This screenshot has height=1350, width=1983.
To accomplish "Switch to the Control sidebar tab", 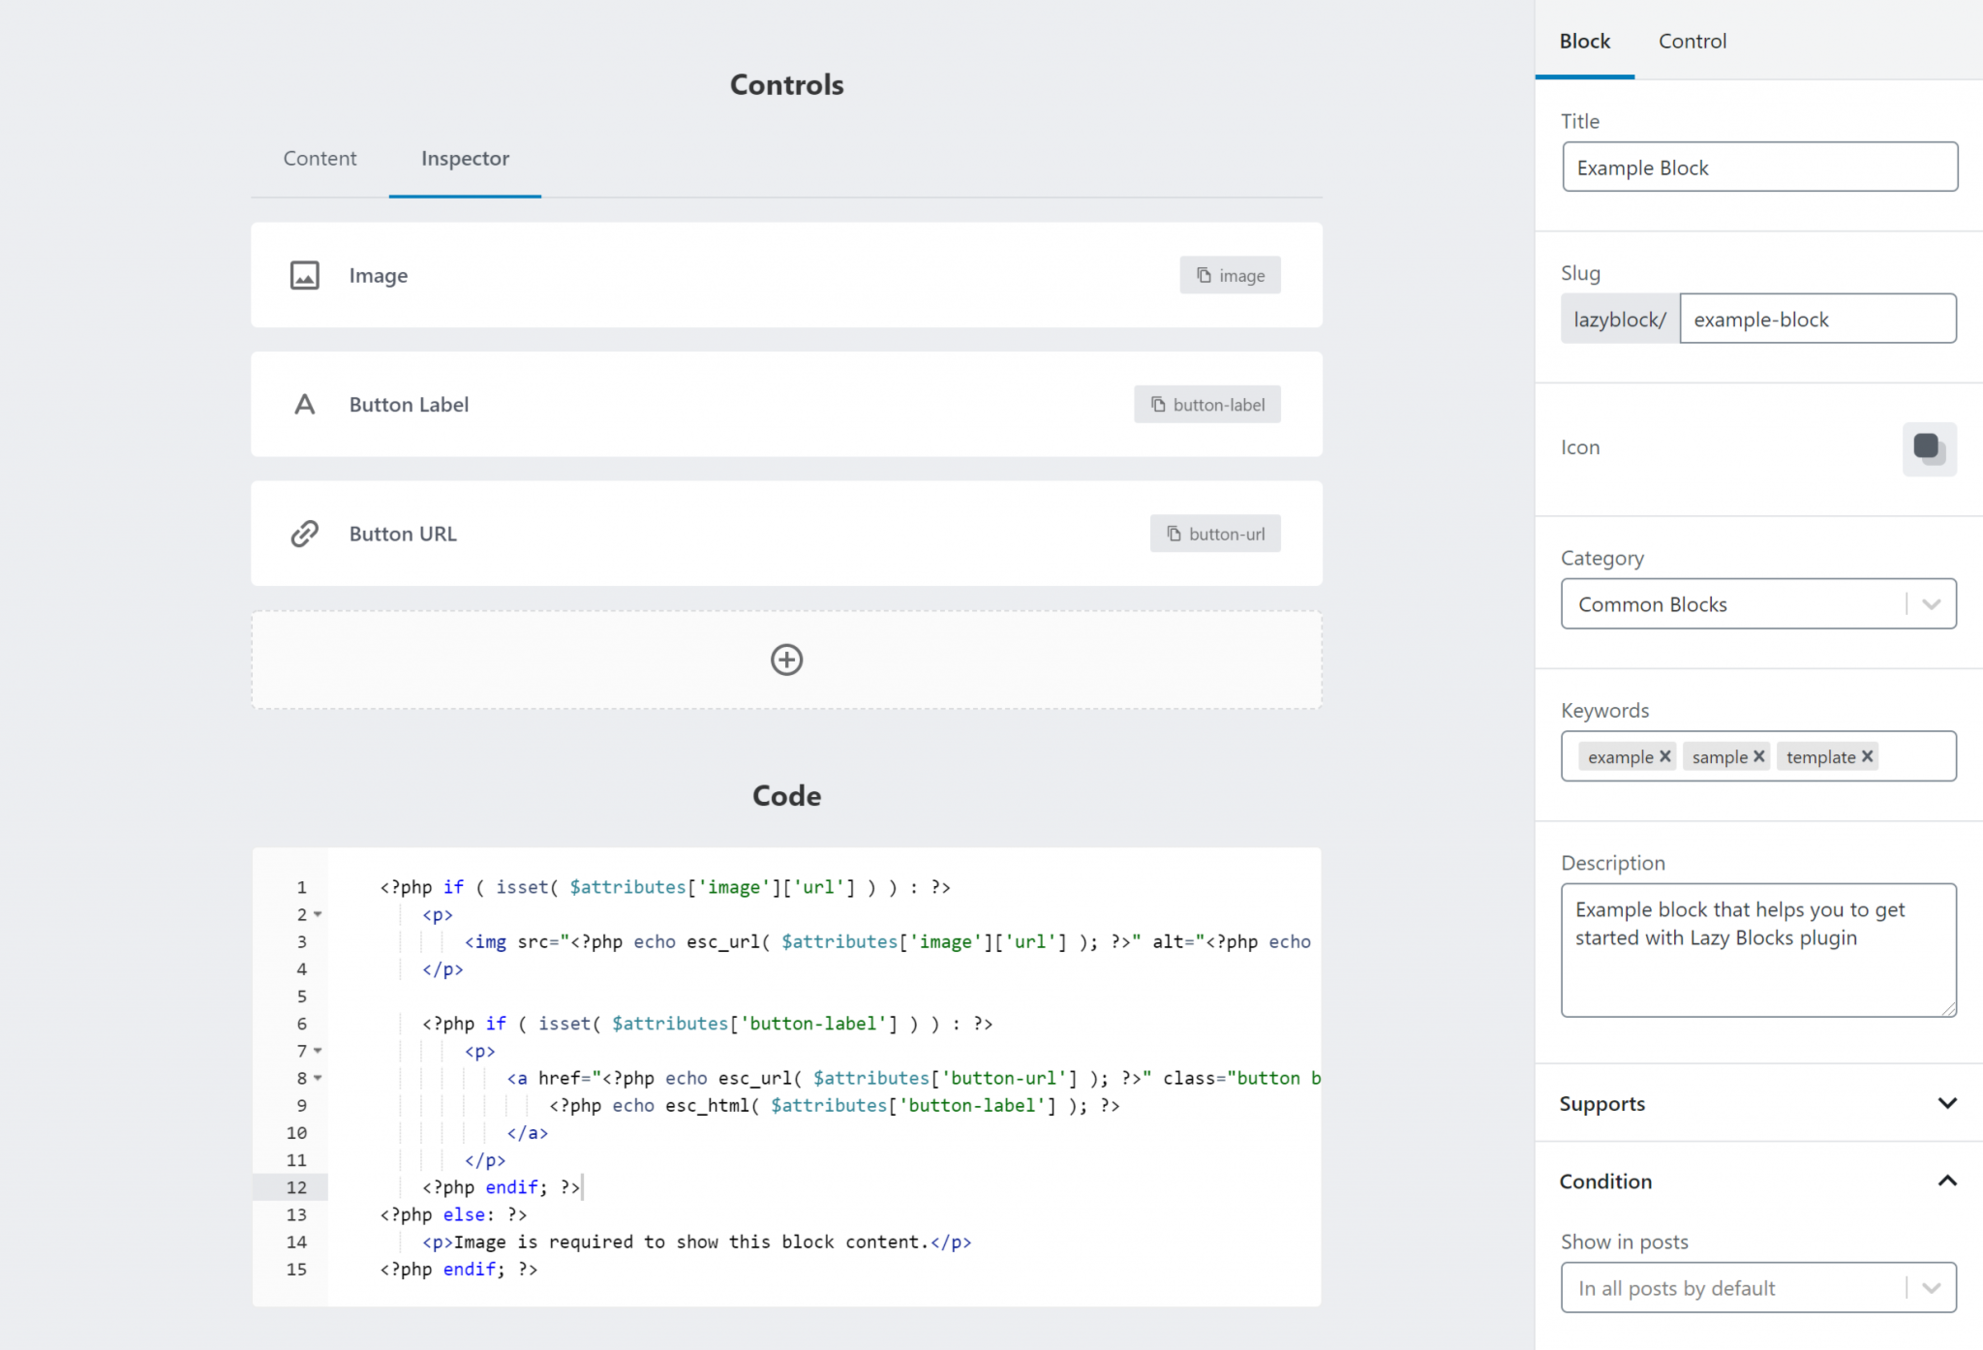I will pyautogui.click(x=1692, y=41).
